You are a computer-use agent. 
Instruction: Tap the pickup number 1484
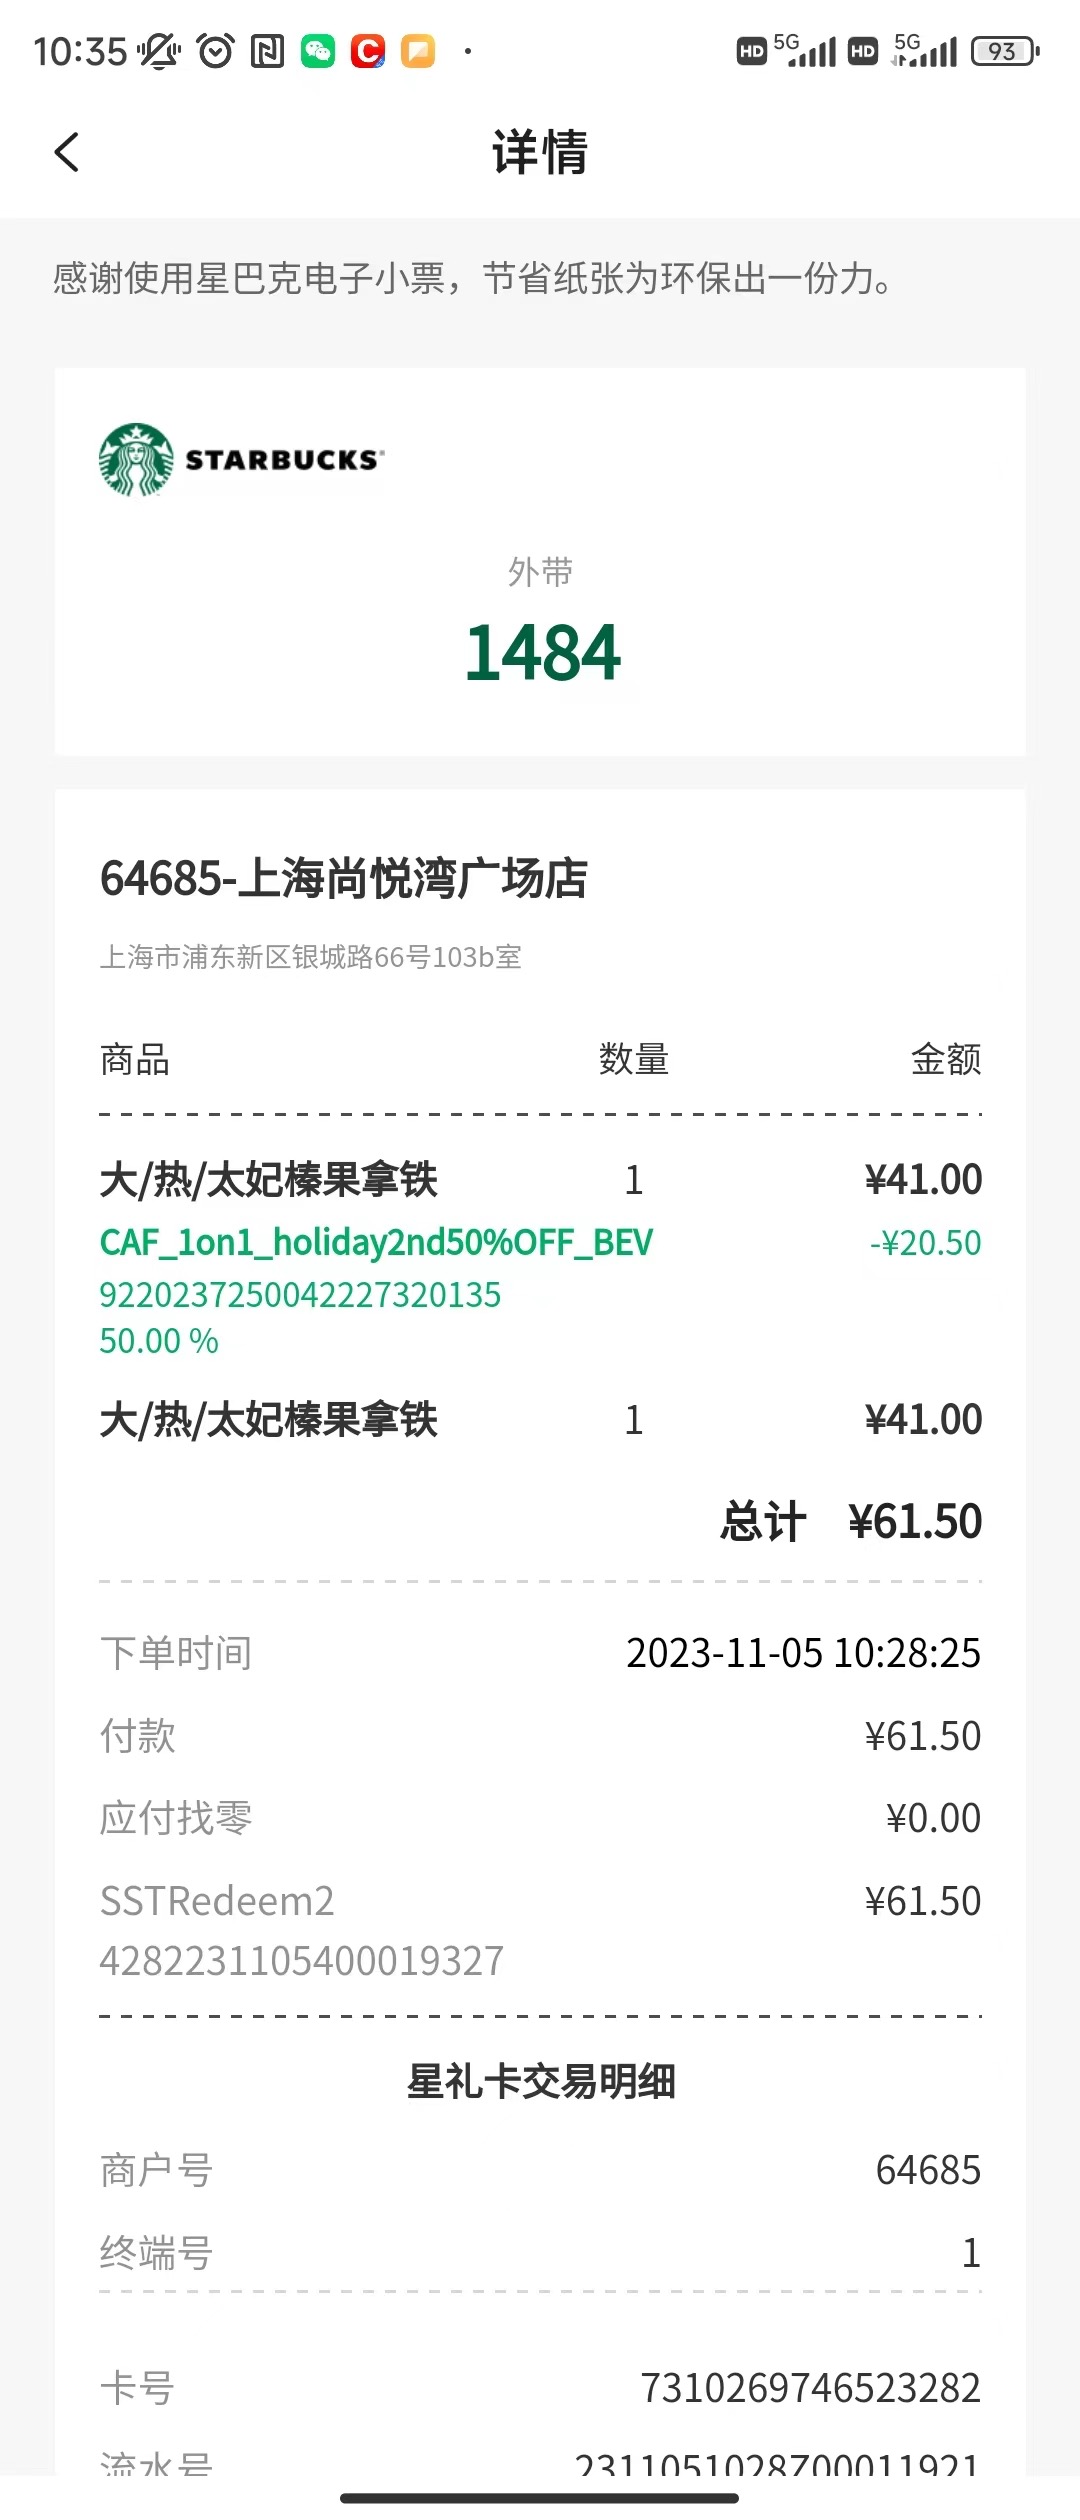541,652
